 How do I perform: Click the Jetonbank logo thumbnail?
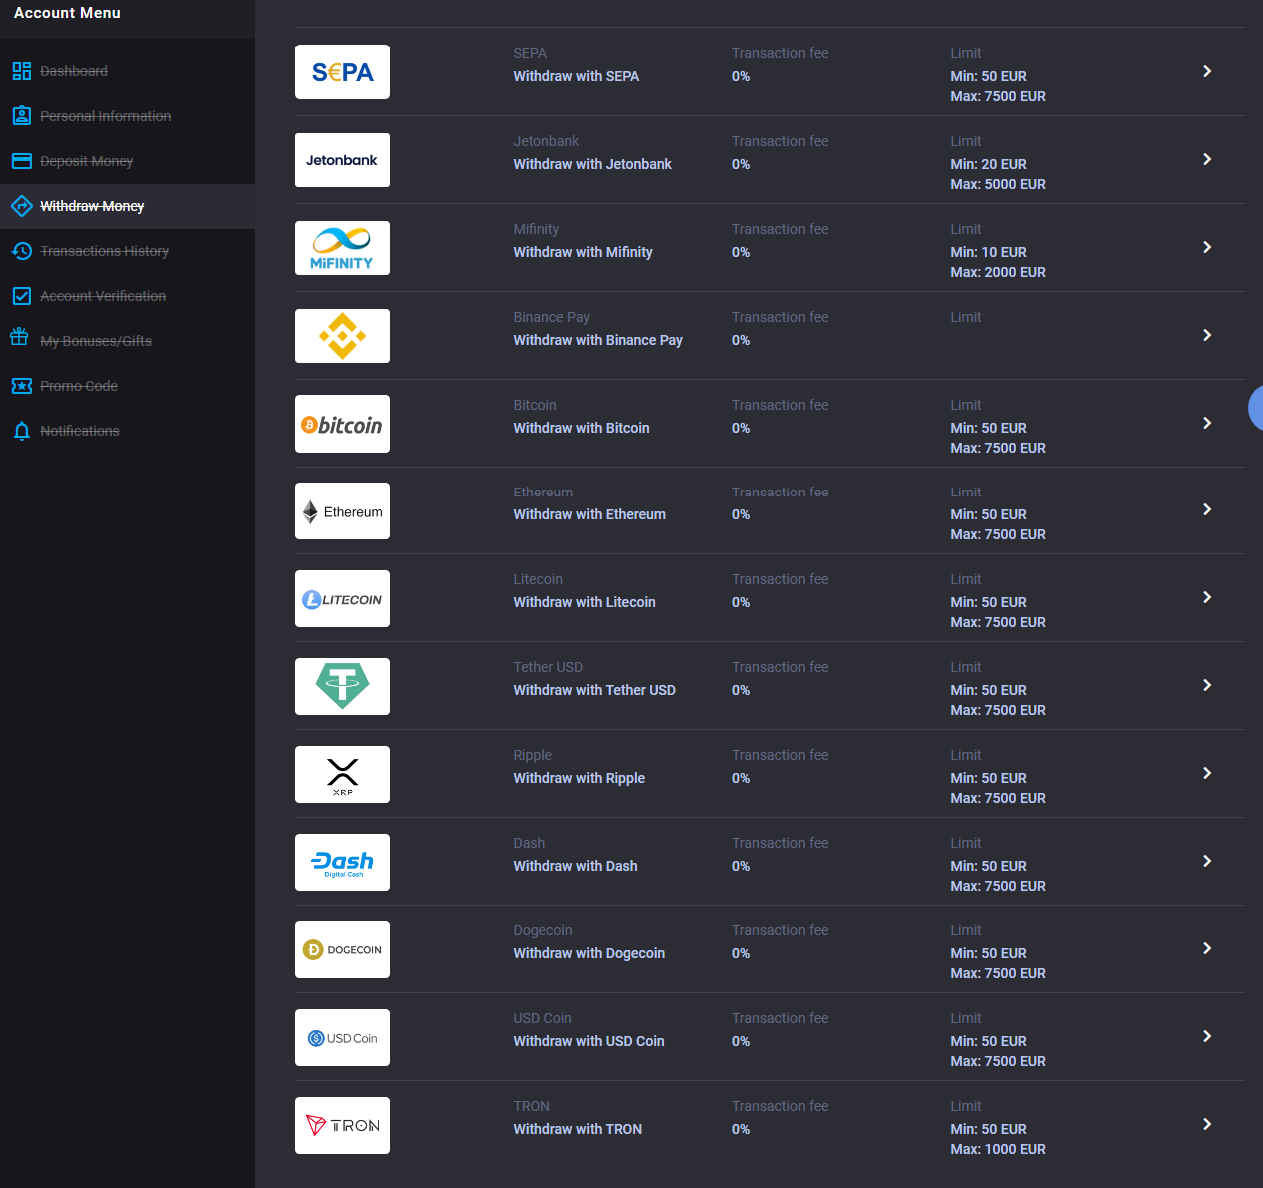pos(342,160)
